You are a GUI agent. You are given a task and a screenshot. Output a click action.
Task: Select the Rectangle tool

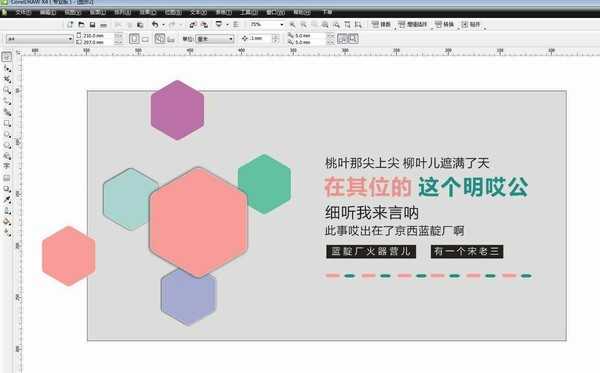[7, 123]
